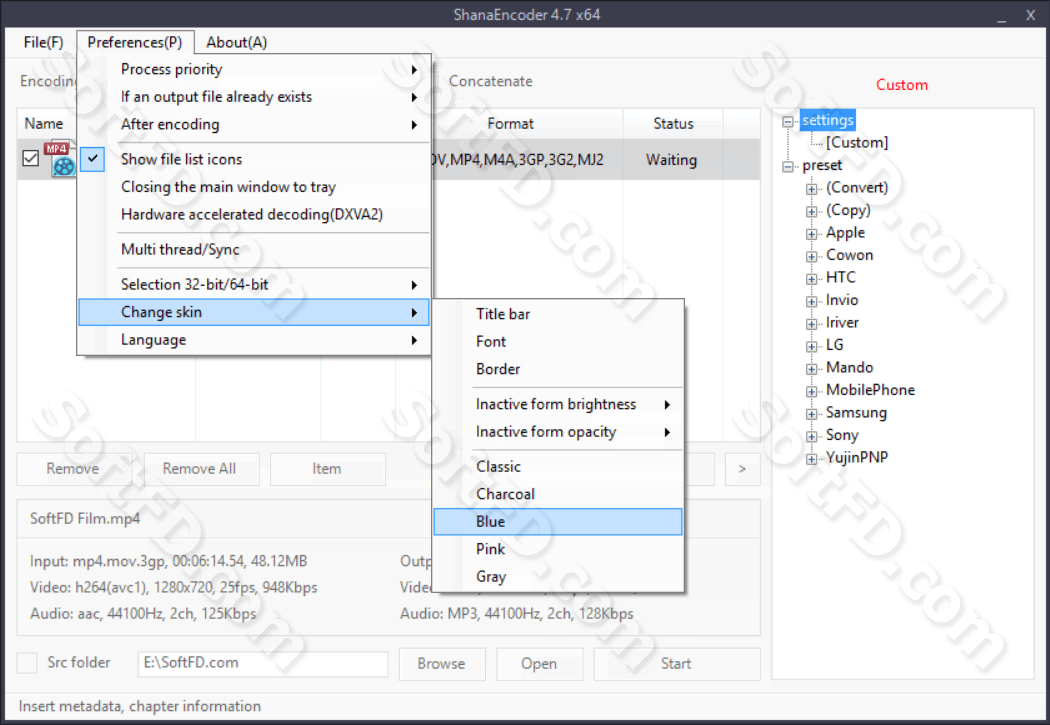Close the Preferences(P) menu
1050x725 pixels.
(135, 42)
